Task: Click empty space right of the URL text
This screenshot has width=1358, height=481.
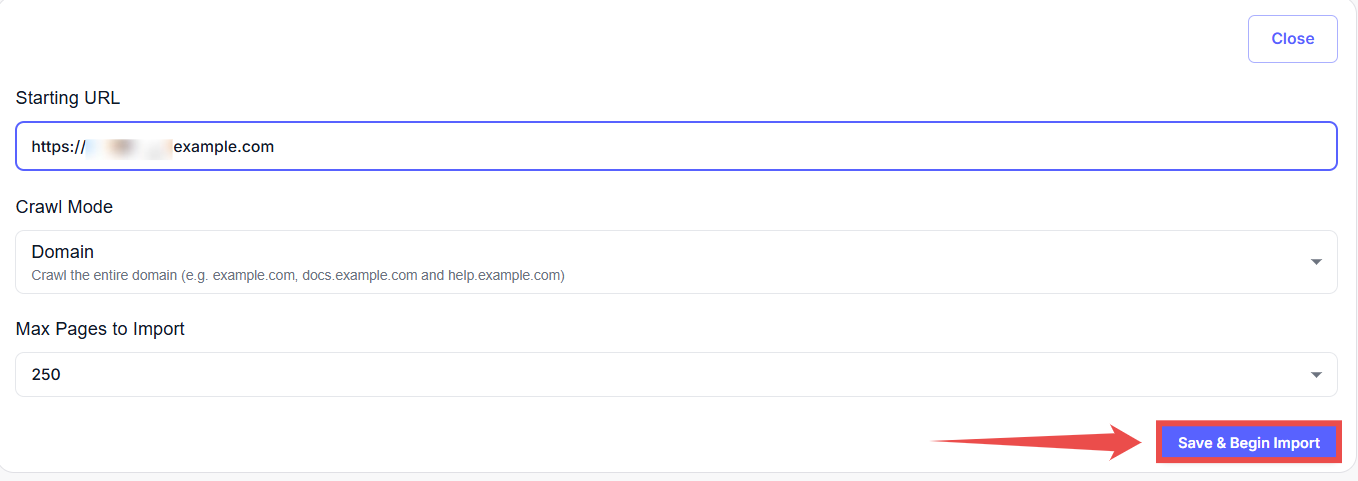Action: 800,147
